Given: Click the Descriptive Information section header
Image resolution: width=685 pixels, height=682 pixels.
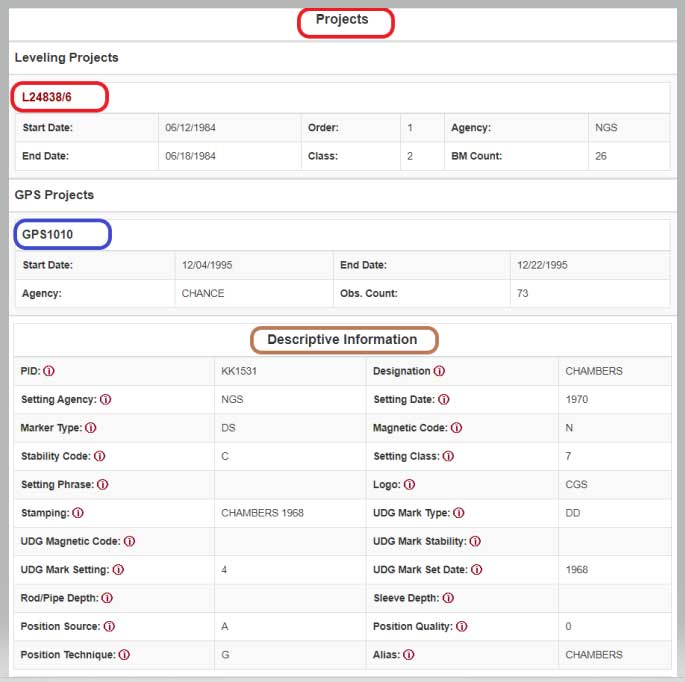Looking at the screenshot, I should pyautogui.click(x=342, y=340).
